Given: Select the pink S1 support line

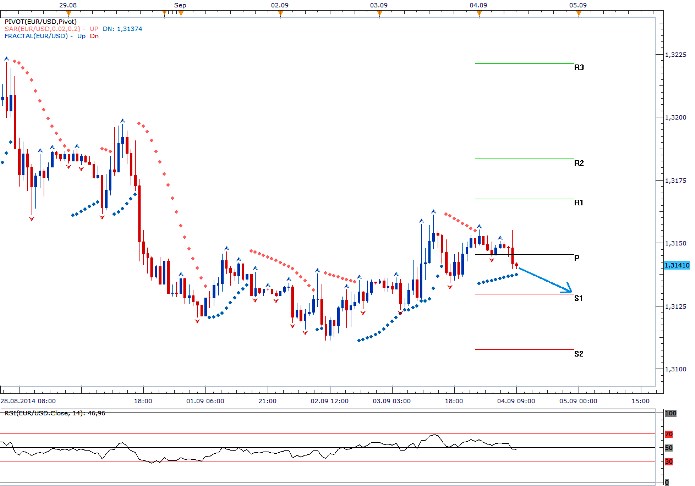Looking at the screenshot, I should pyautogui.click(x=524, y=294).
